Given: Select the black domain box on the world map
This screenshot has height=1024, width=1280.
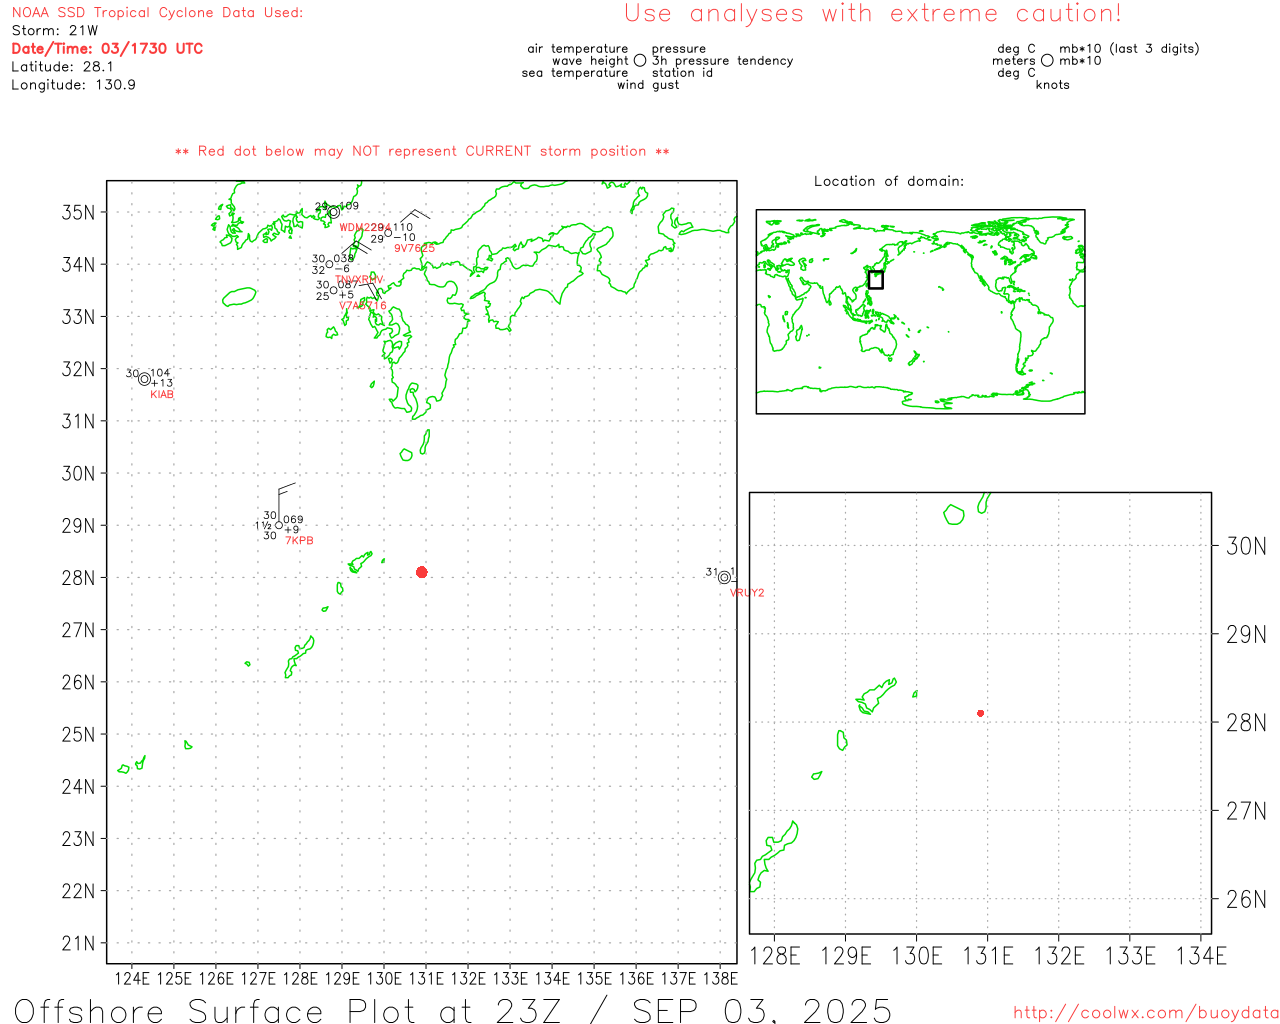Looking at the screenshot, I should tap(875, 280).
